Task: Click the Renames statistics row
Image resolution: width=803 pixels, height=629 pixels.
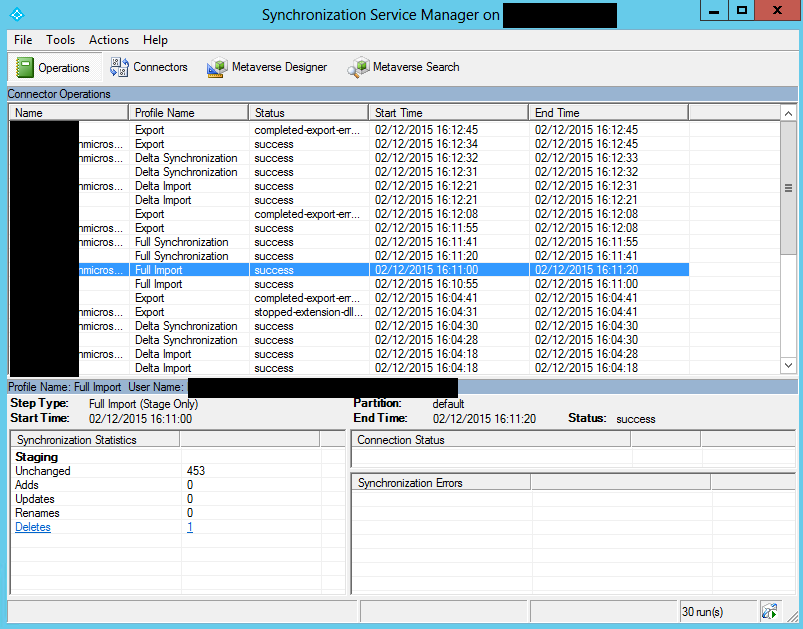Action: tap(178, 513)
